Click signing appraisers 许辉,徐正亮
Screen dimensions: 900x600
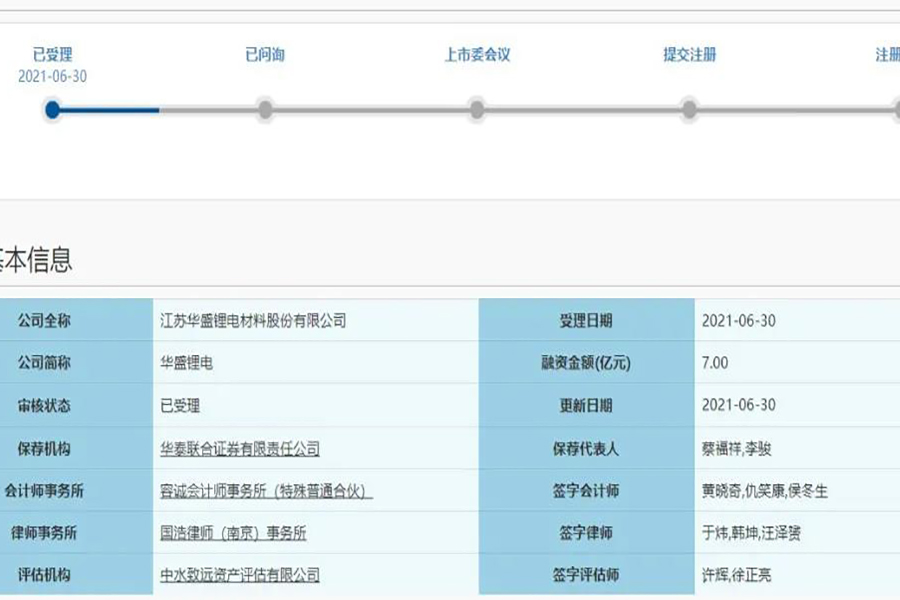click(x=736, y=575)
